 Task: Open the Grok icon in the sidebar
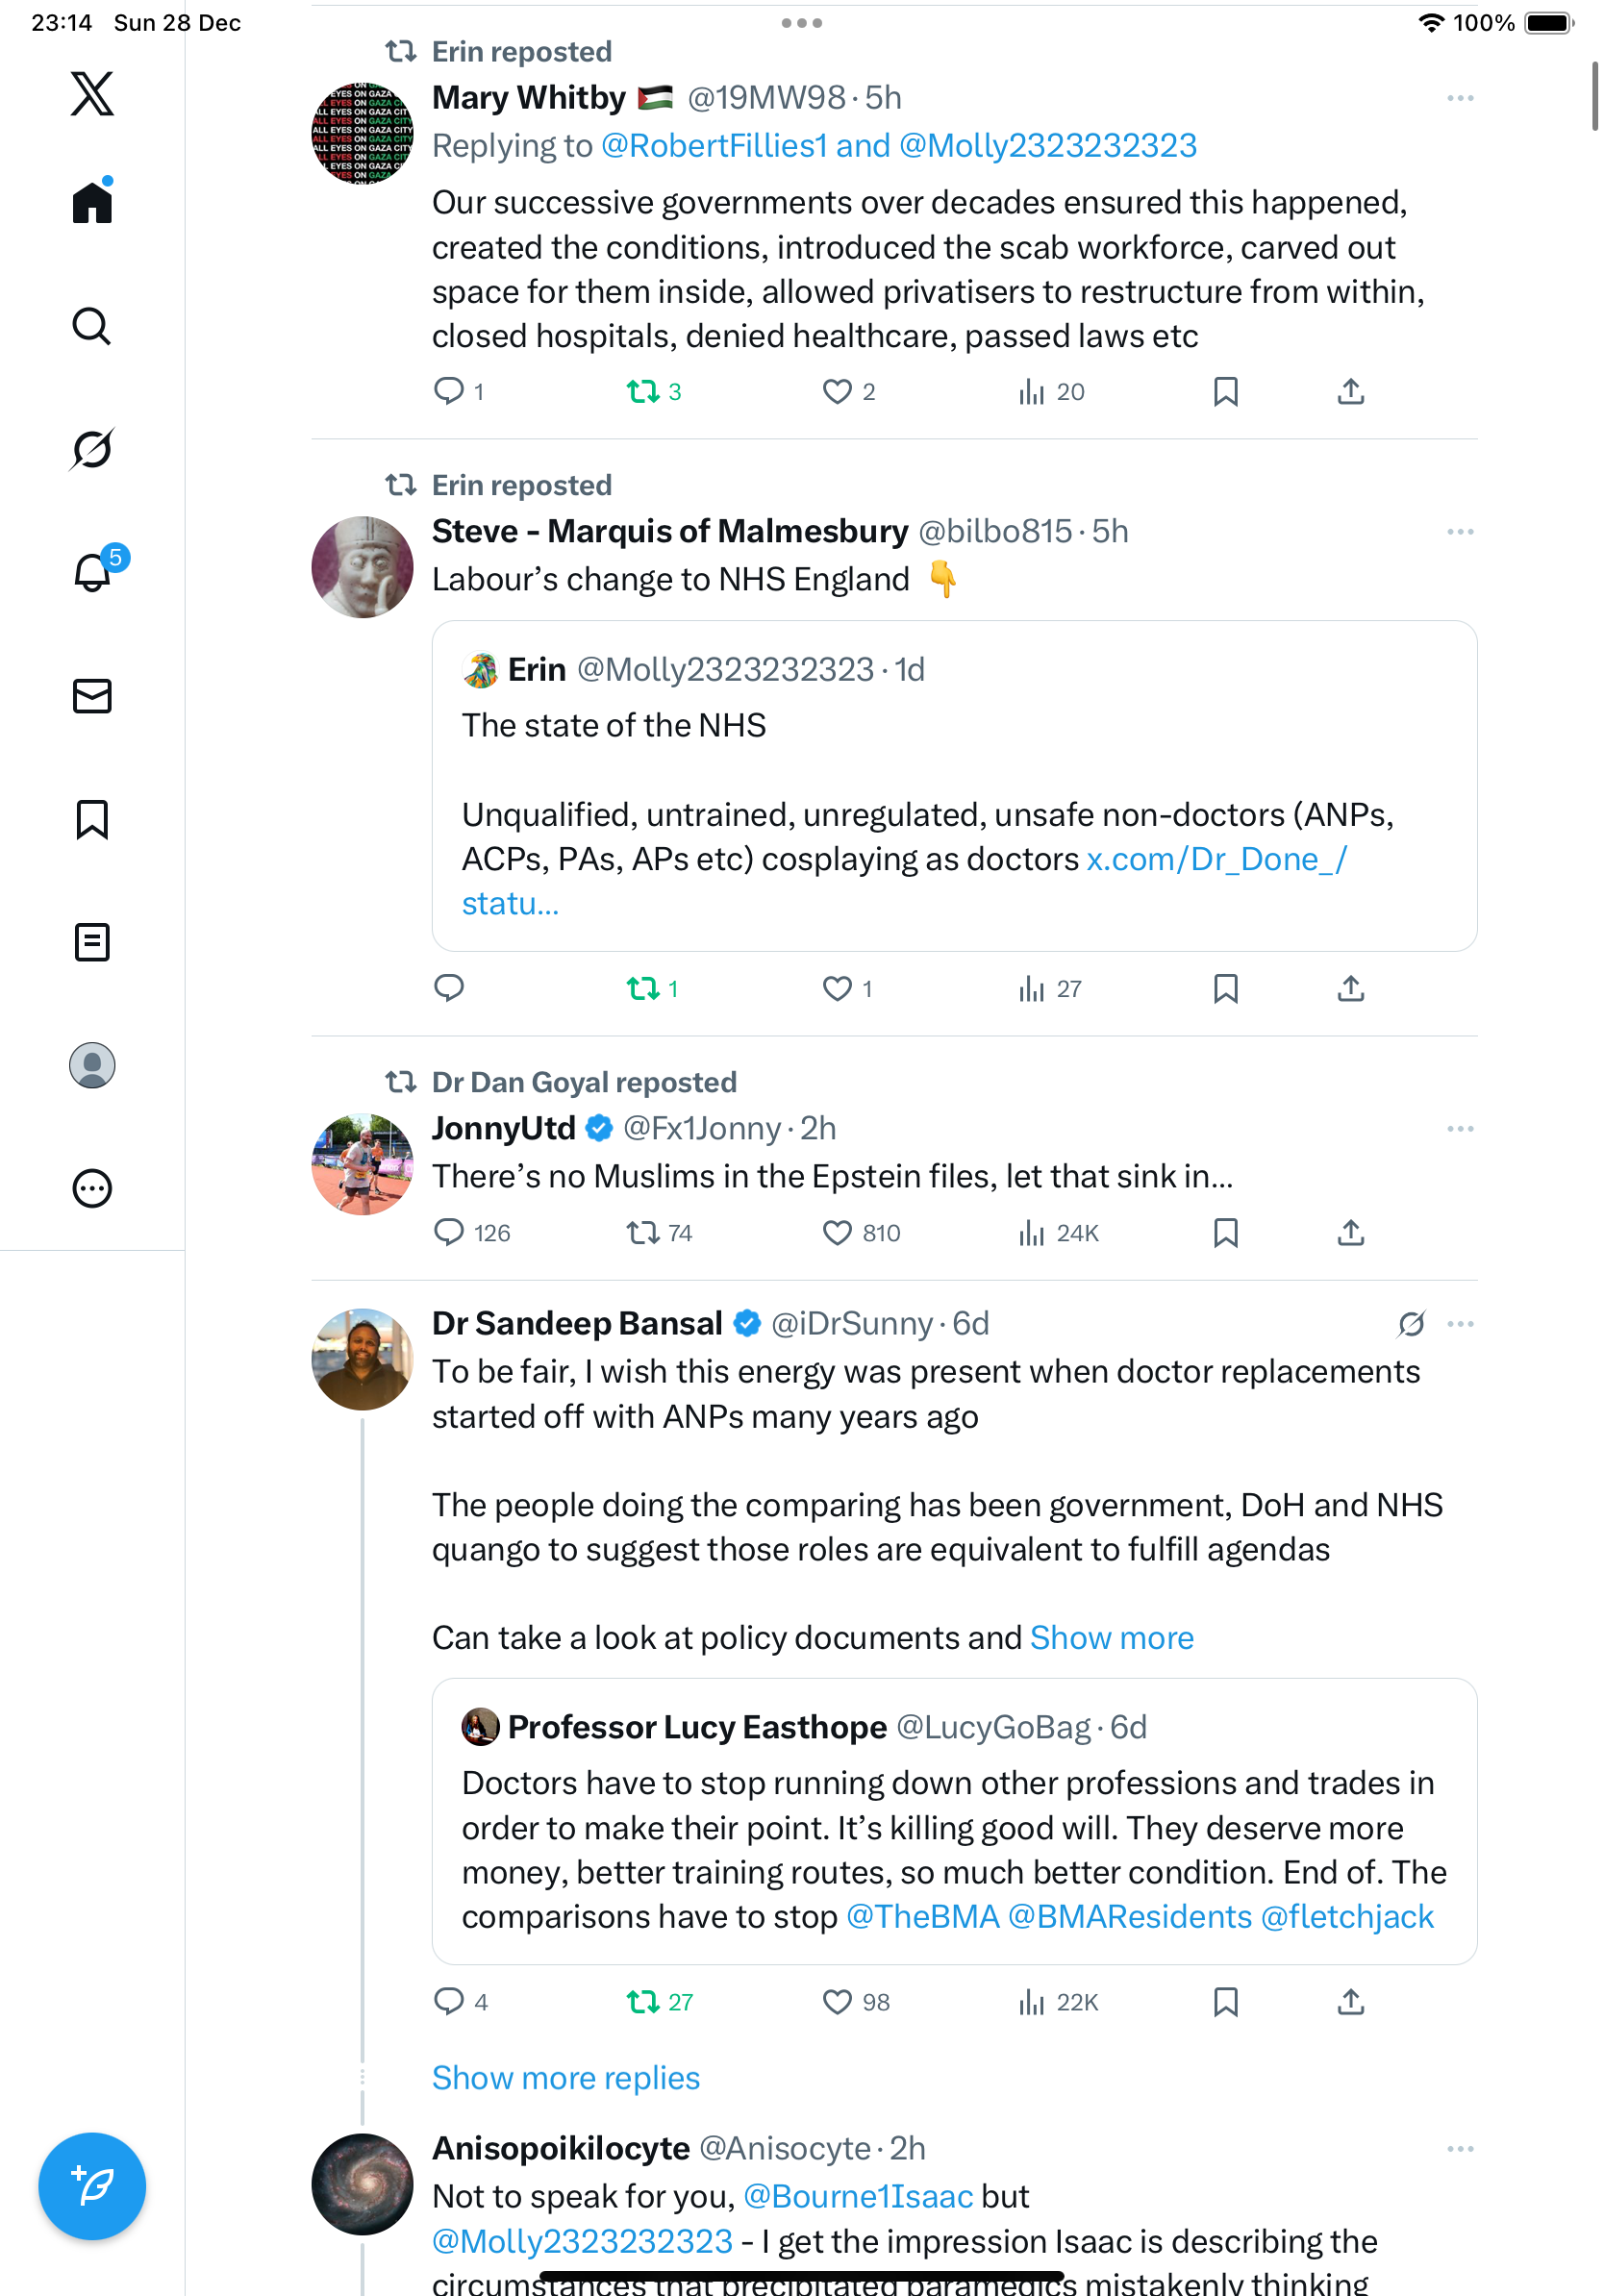coord(92,449)
